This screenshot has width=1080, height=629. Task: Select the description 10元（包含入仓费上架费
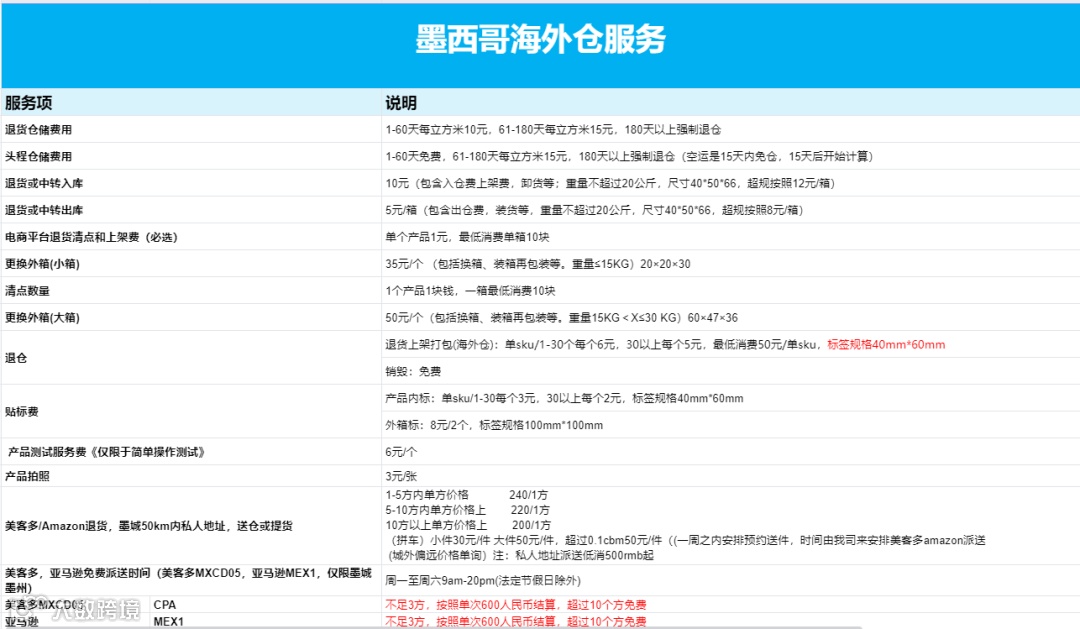point(610,183)
